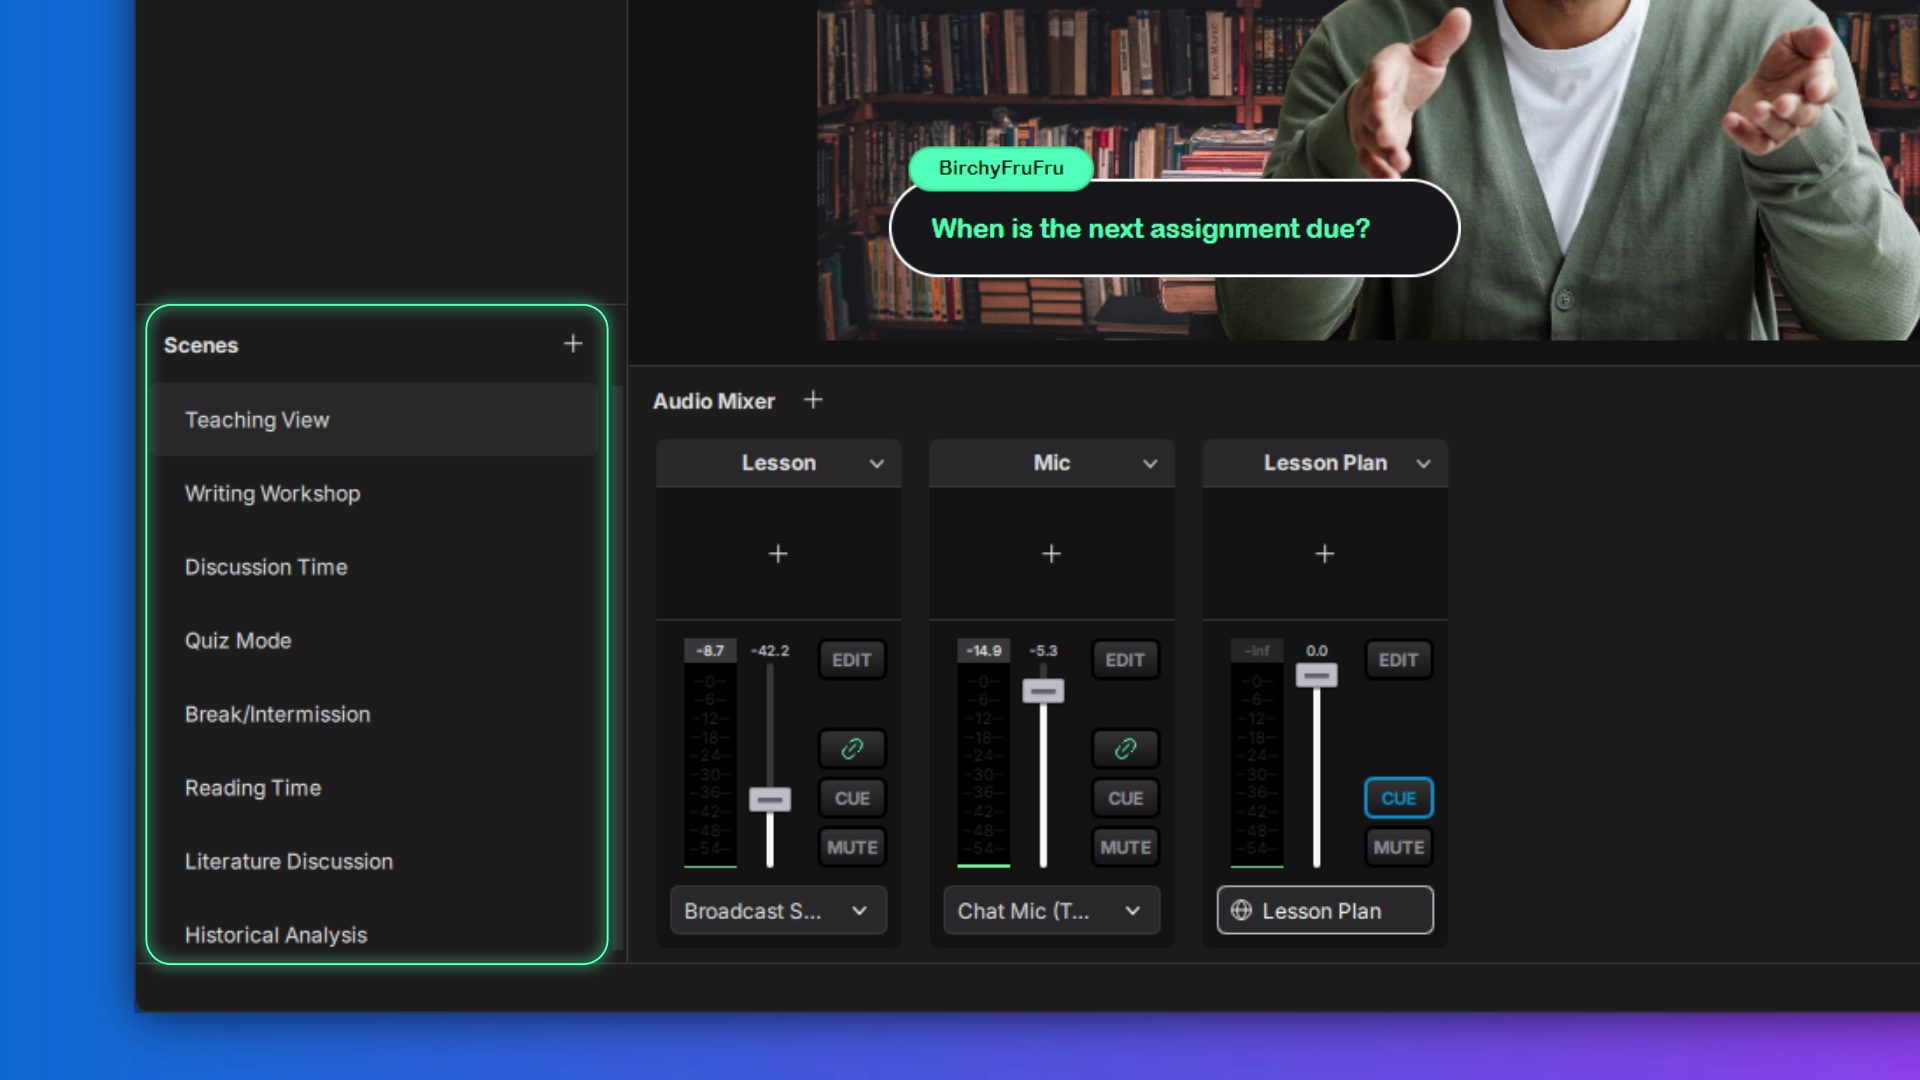
Task: Click globe icon in Lesson Plan source
Action: tap(1241, 910)
